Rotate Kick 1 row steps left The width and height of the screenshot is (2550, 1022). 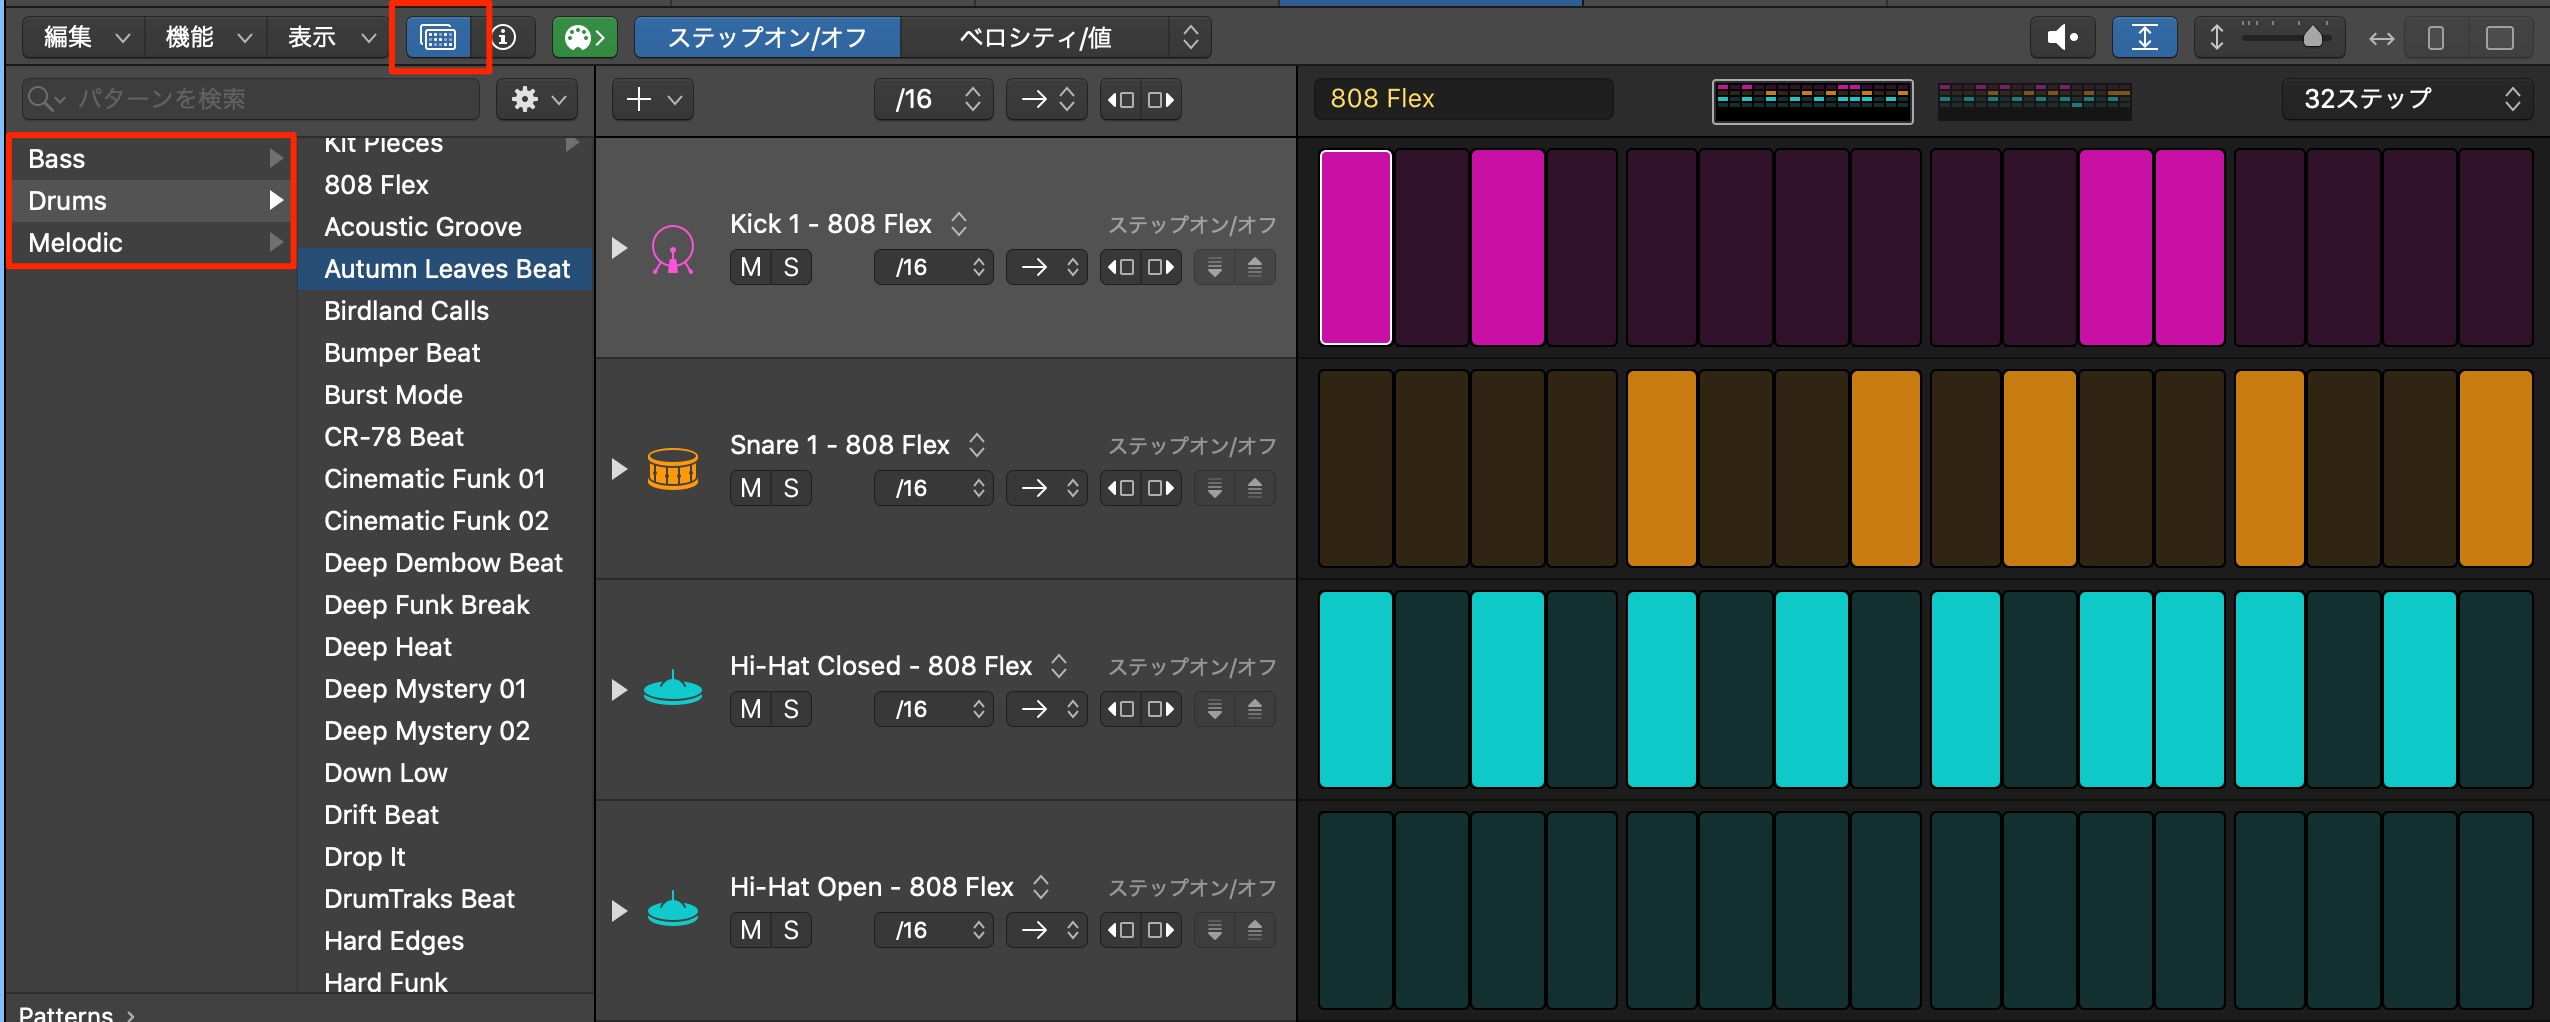(x=1121, y=267)
